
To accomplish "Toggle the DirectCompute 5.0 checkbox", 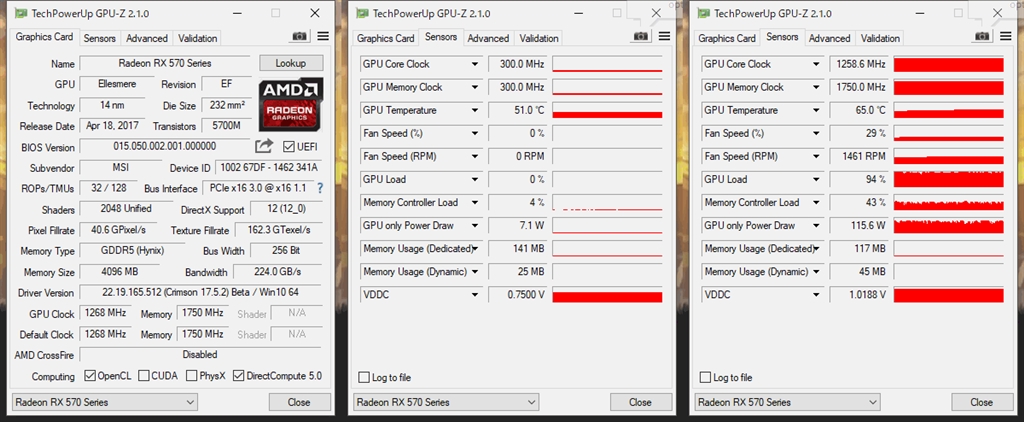I will tap(238, 376).
